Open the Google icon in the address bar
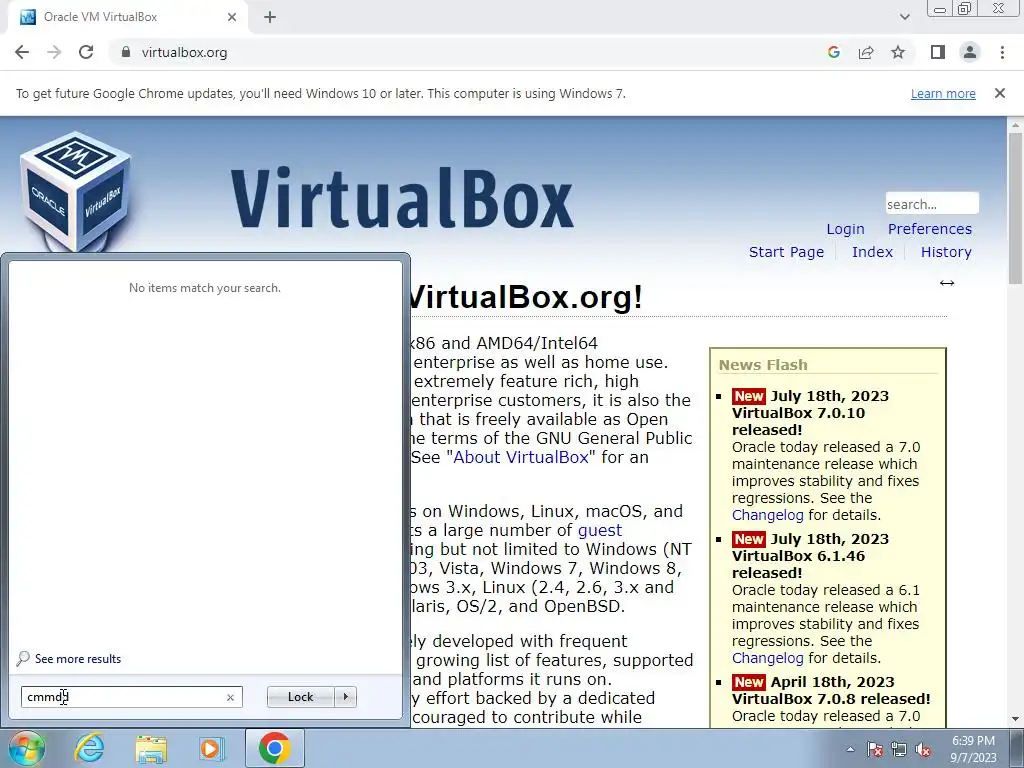This screenshot has width=1024, height=768. point(833,52)
